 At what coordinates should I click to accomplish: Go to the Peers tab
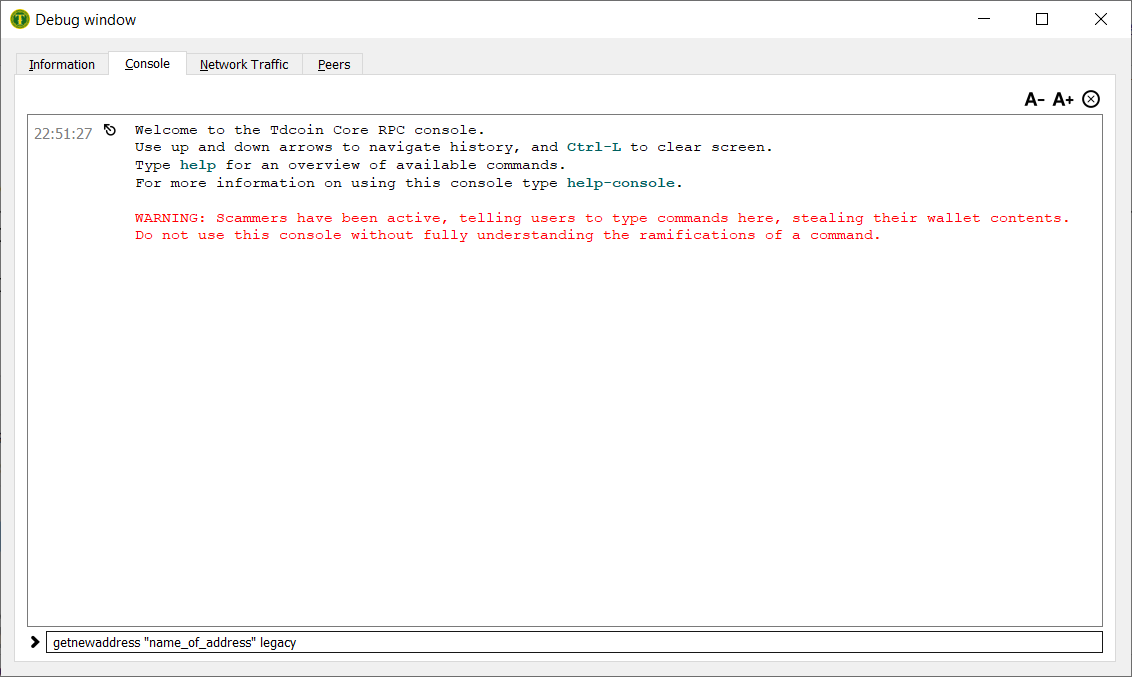334,64
